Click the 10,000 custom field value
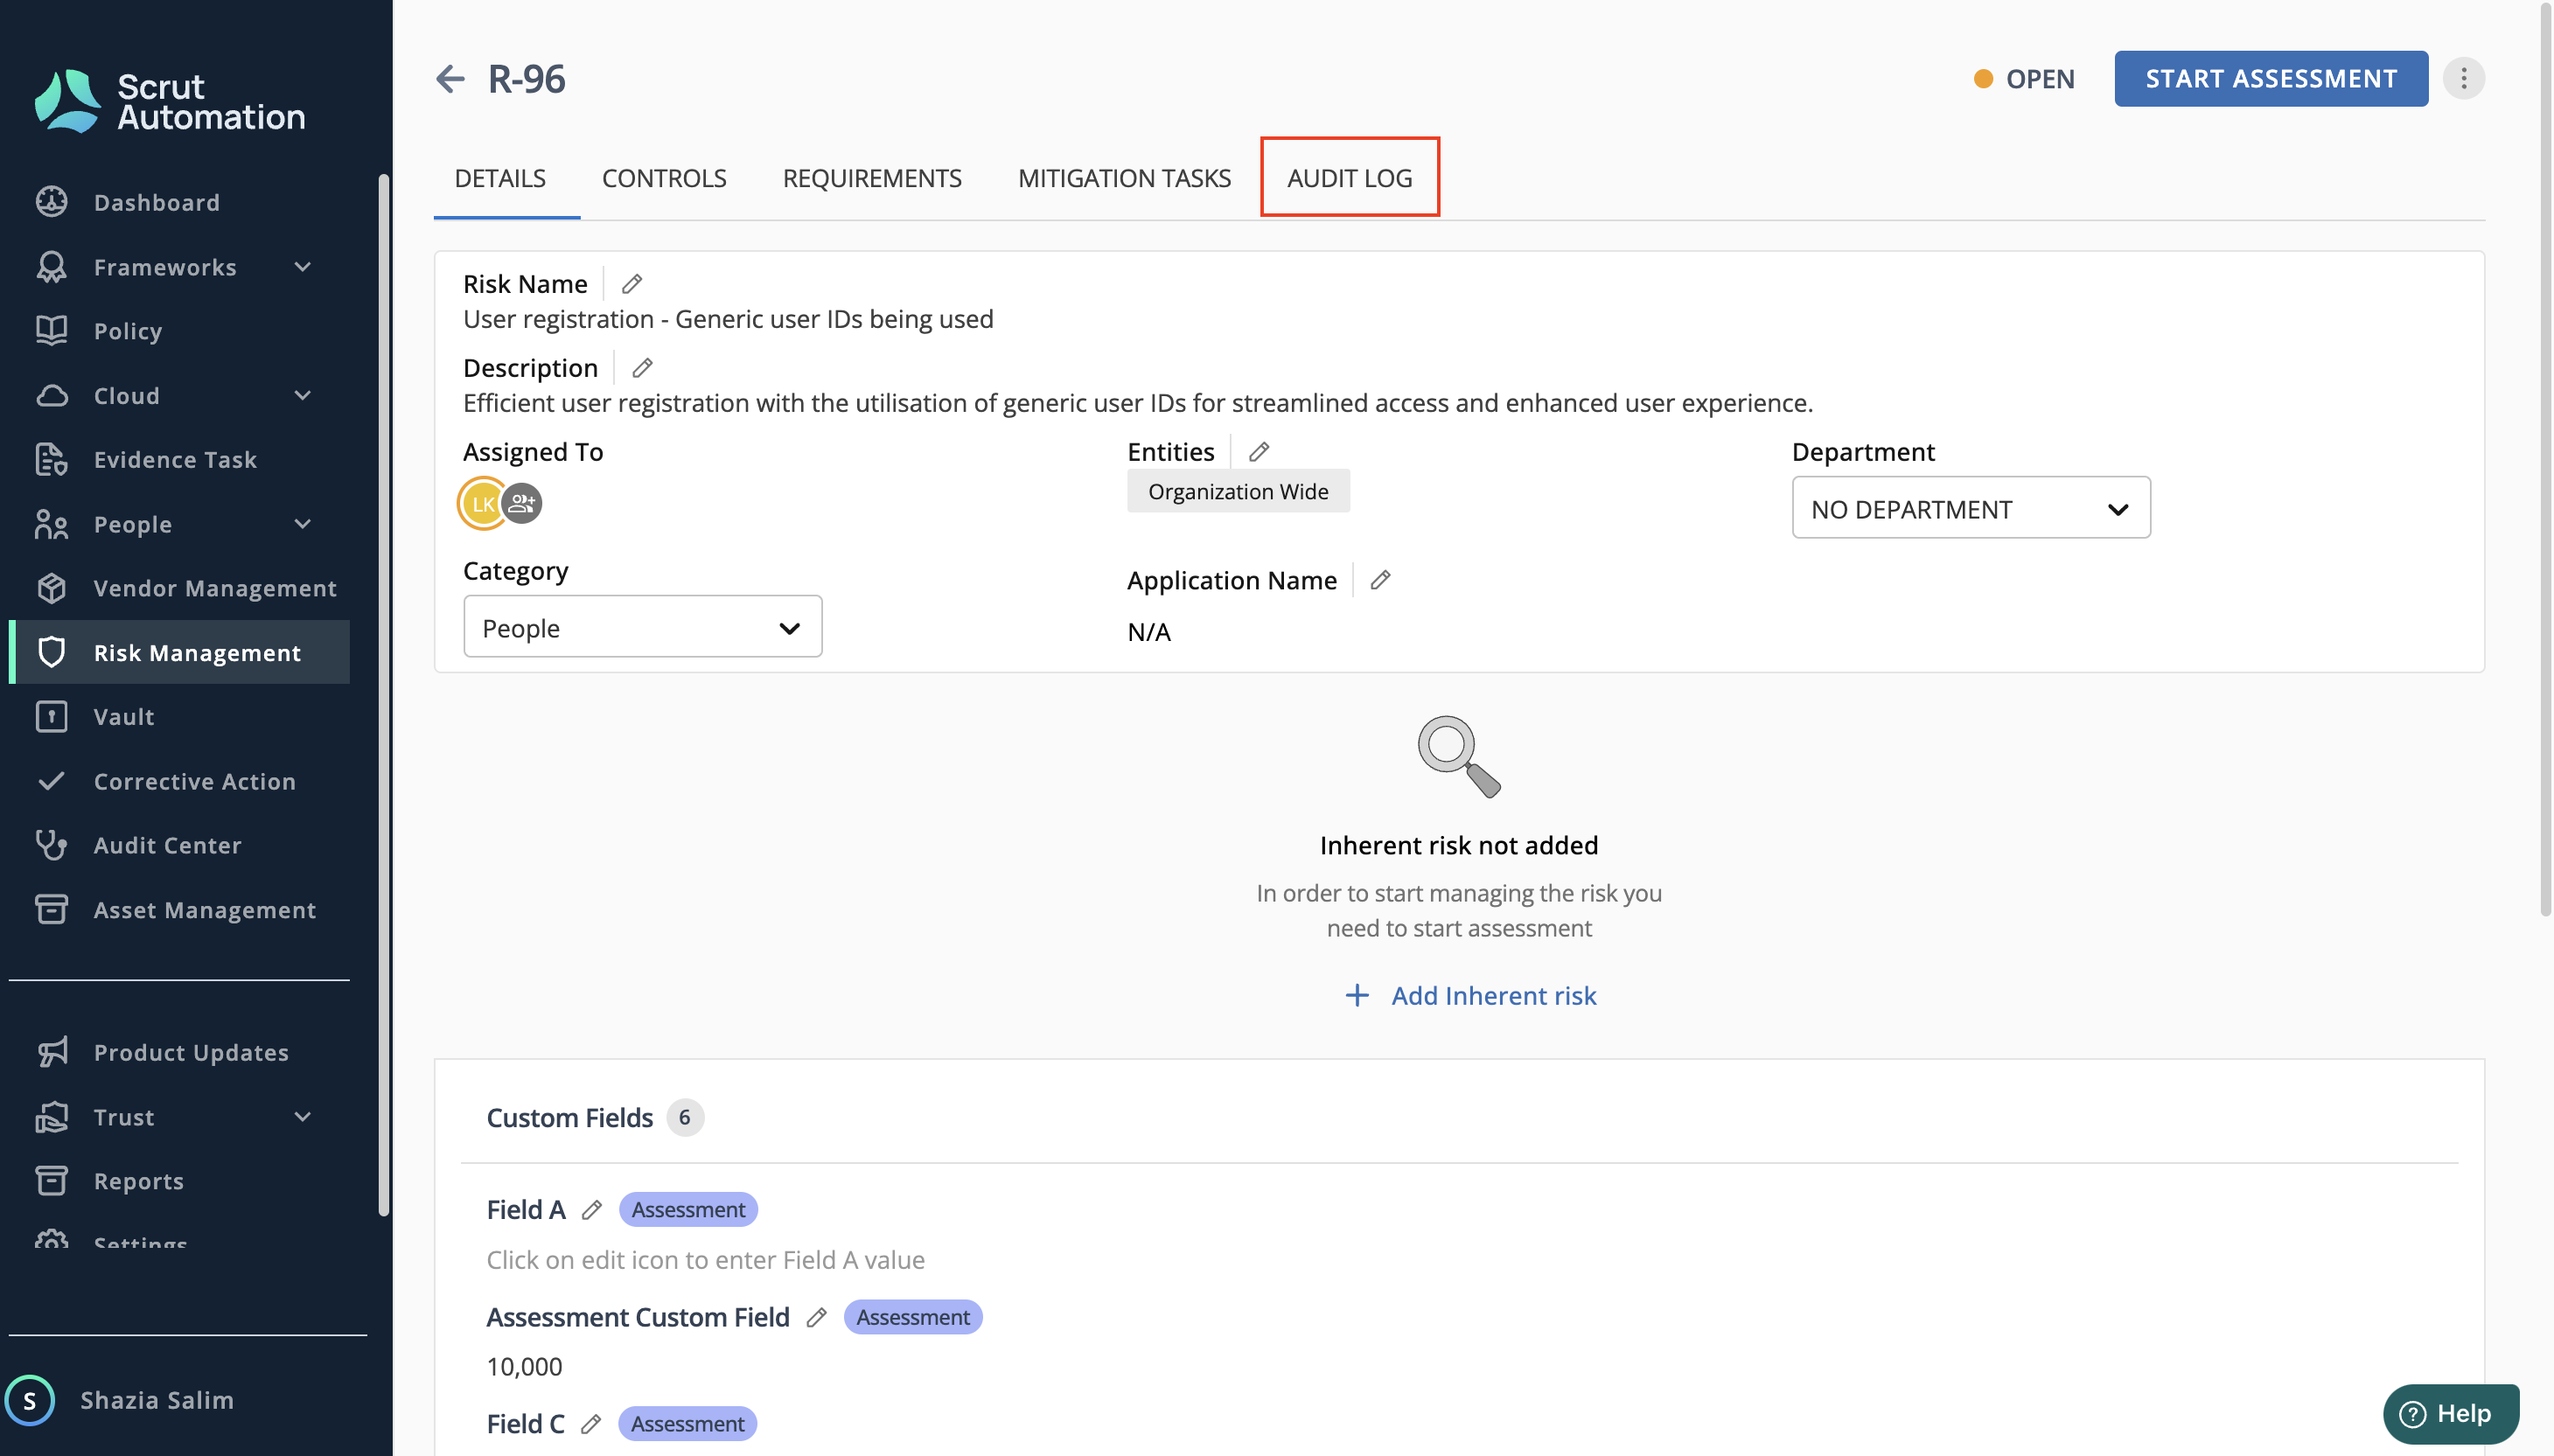 tap(524, 1366)
